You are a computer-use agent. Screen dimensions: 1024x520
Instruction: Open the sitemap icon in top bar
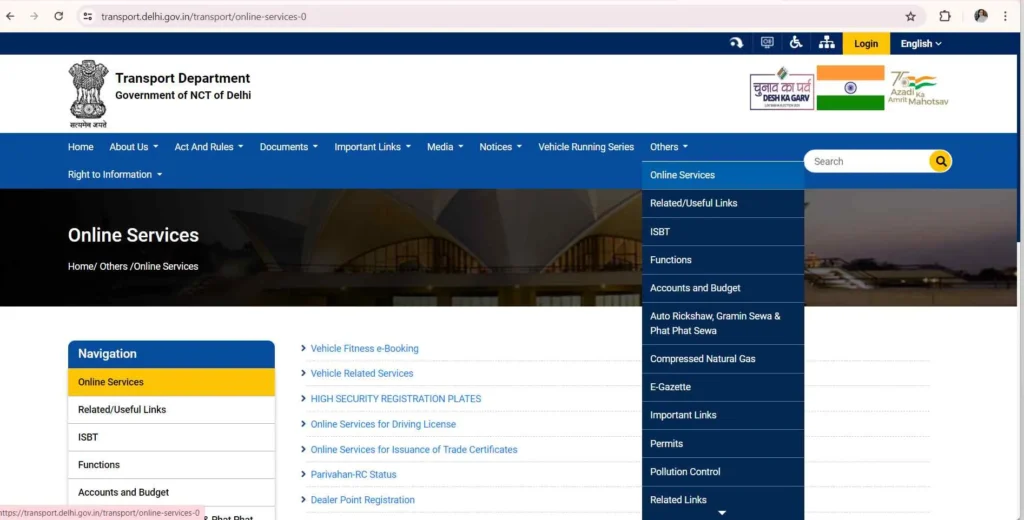[826, 43]
